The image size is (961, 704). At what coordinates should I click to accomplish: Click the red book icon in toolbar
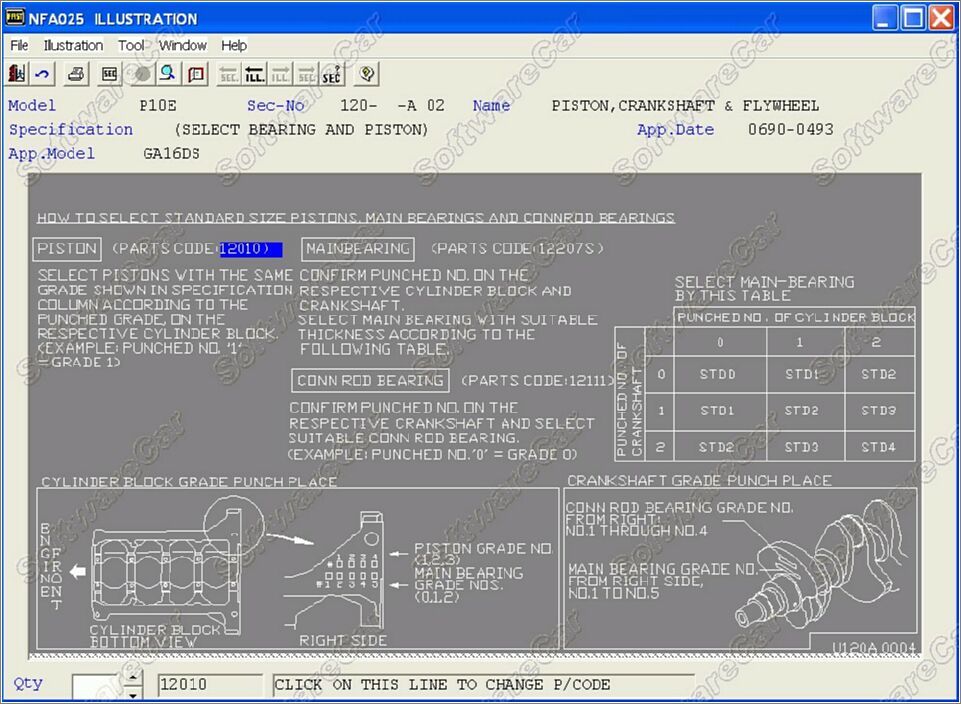[x=196, y=74]
